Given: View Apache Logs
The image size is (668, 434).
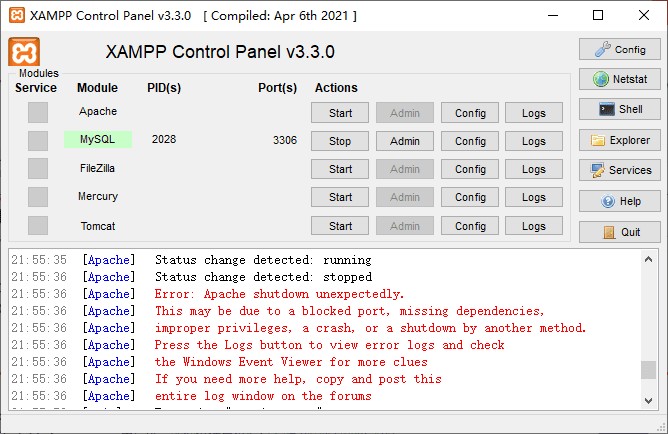Looking at the screenshot, I should [x=534, y=113].
